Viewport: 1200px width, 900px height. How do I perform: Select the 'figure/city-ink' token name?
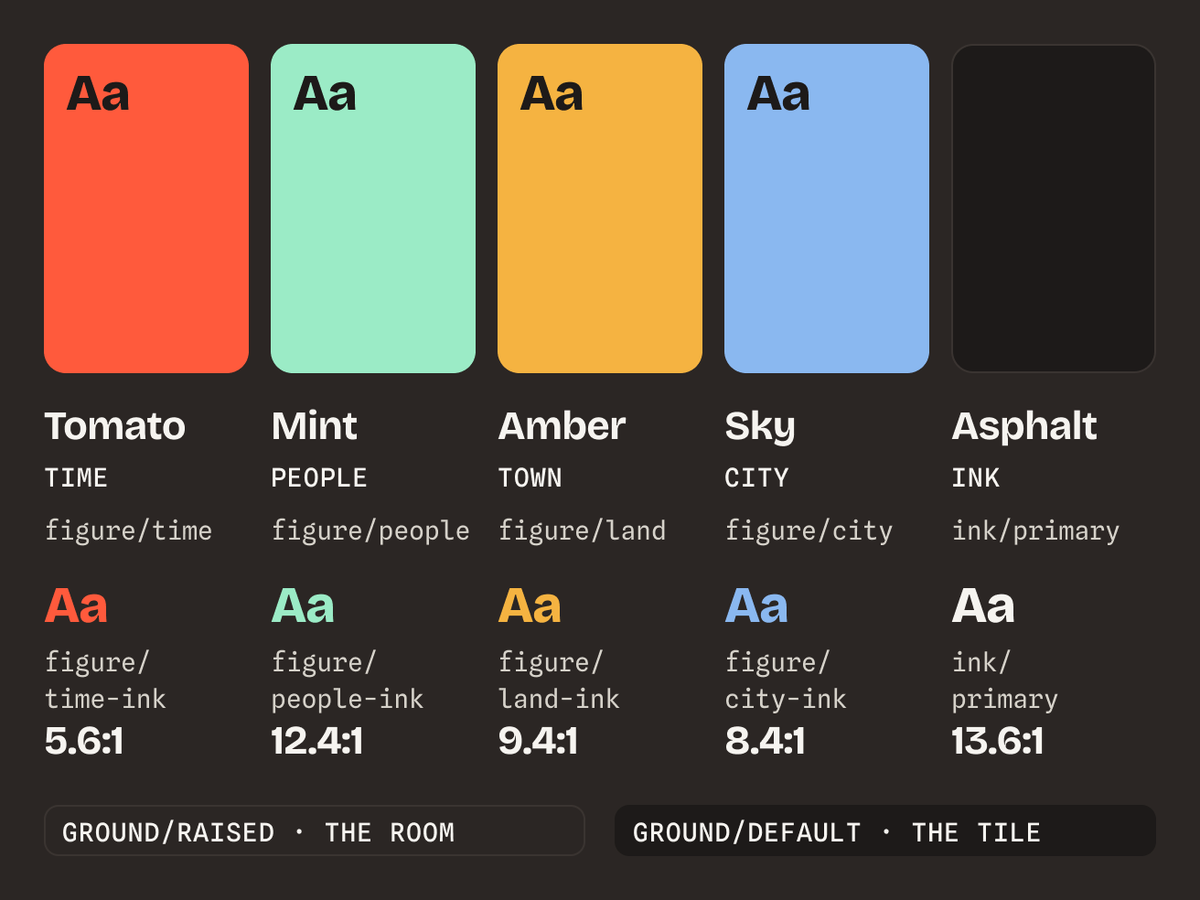tap(786, 680)
